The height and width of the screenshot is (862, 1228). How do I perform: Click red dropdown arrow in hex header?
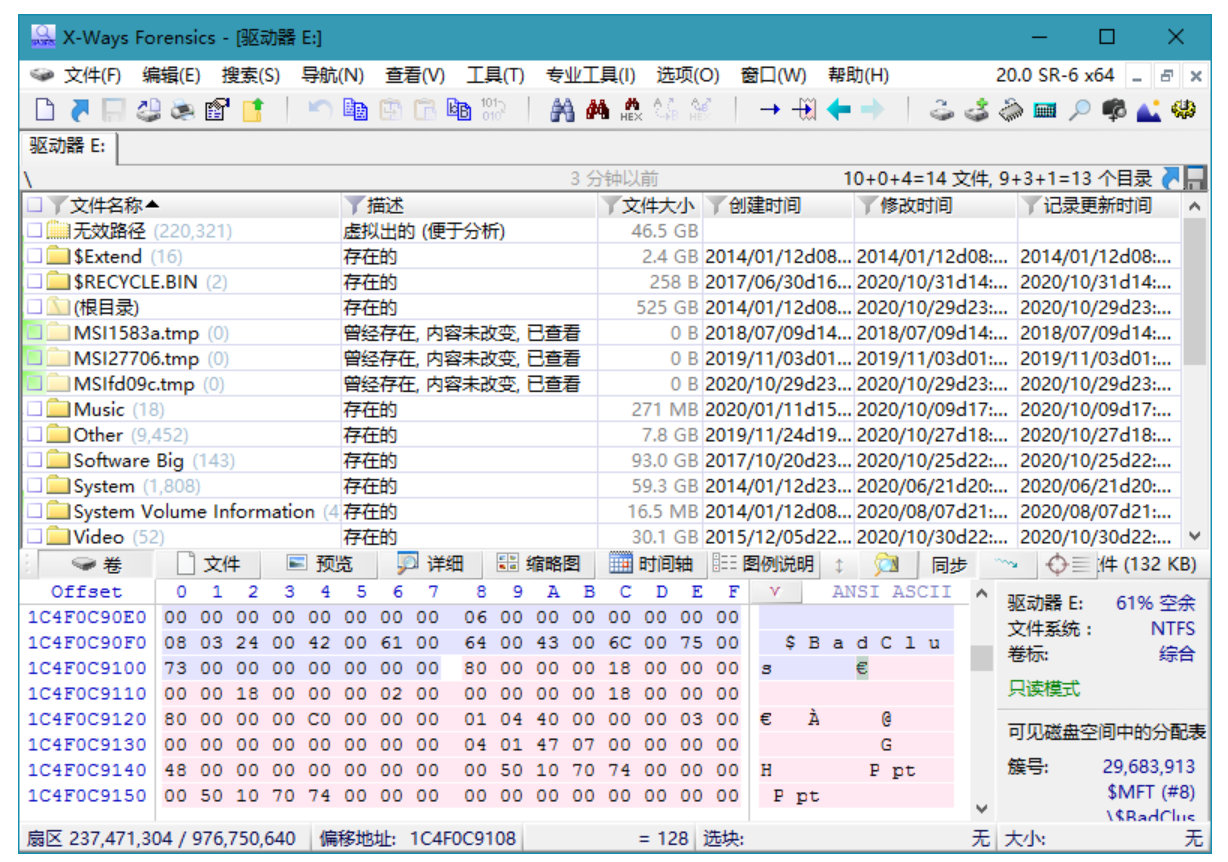[x=773, y=592]
